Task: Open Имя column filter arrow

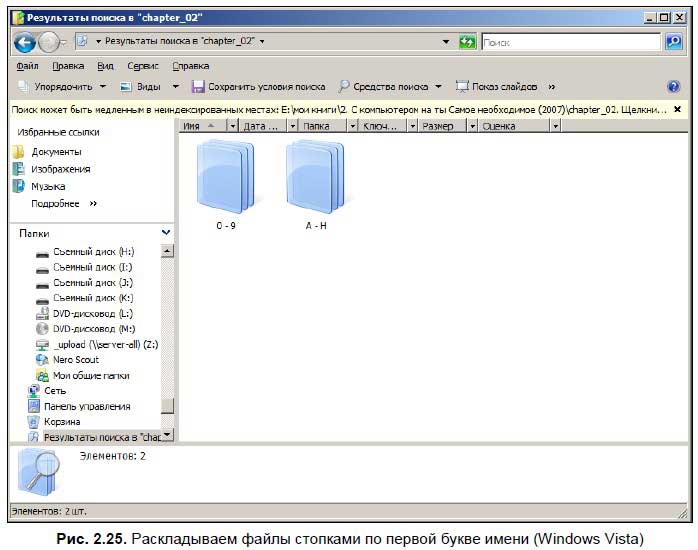Action: [233, 126]
